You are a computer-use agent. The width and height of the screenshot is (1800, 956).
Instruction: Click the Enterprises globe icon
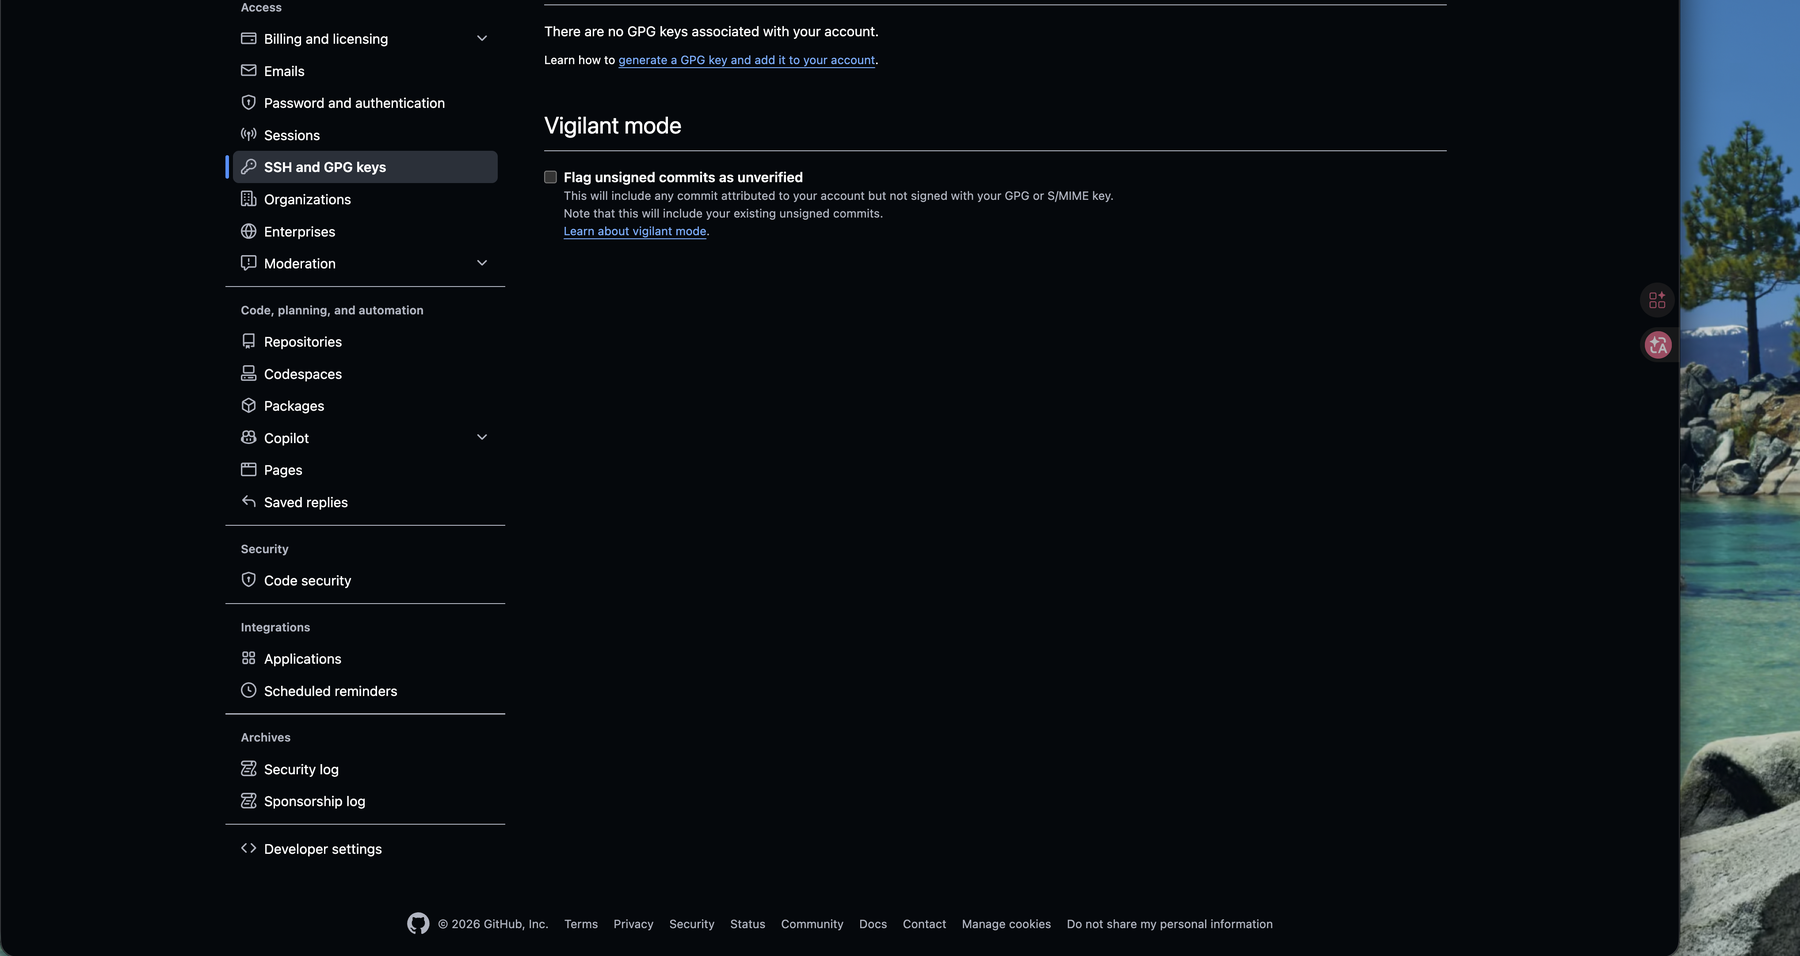248,231
